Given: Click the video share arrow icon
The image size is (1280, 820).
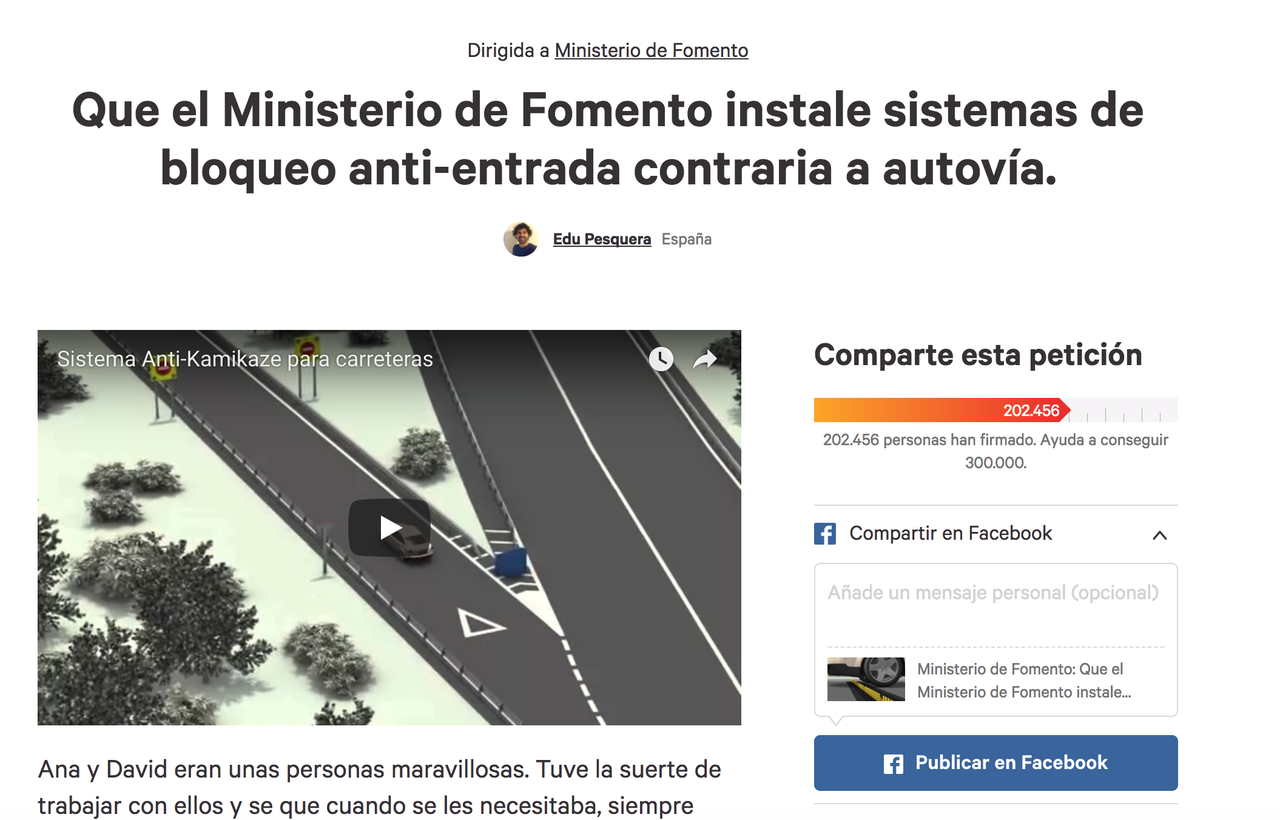Looking at the screenshot, I should tap(706, 359).
